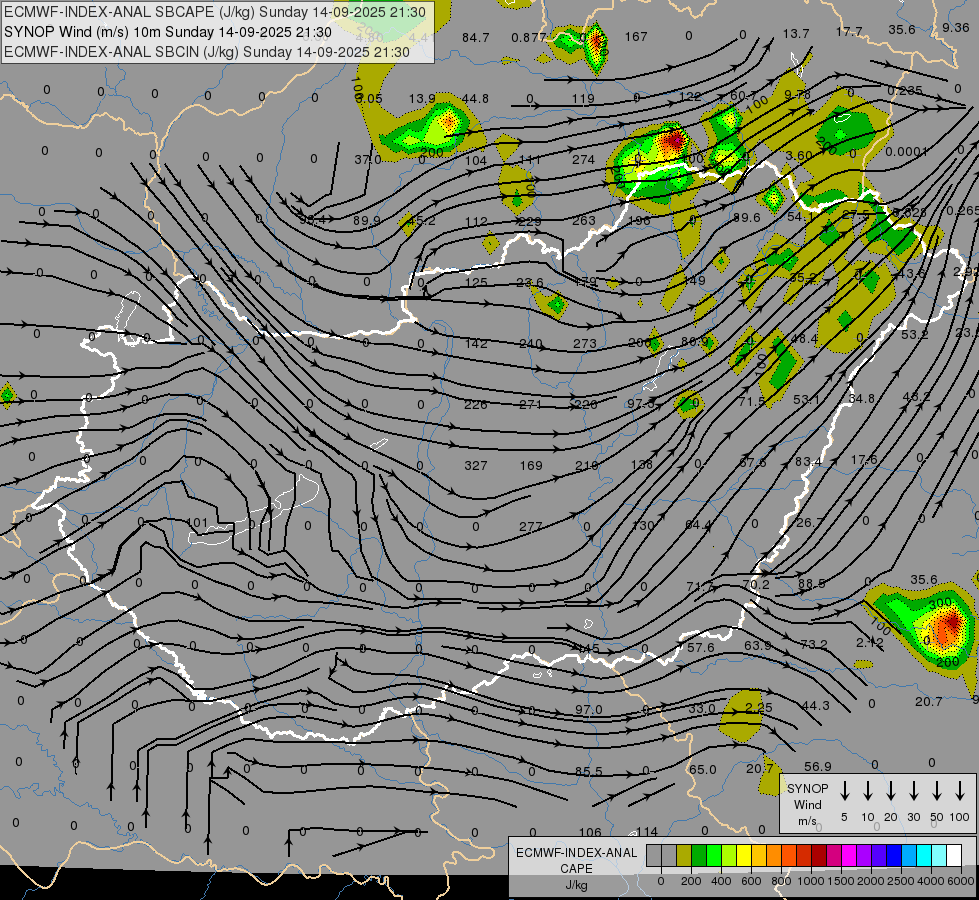Select the pure yellow CAPE legend swatch

[744, 856]
